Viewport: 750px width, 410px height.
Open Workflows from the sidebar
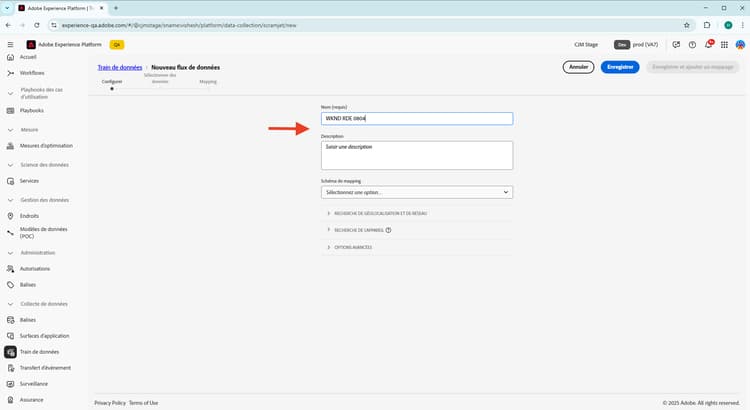click(x=32, y=73)
